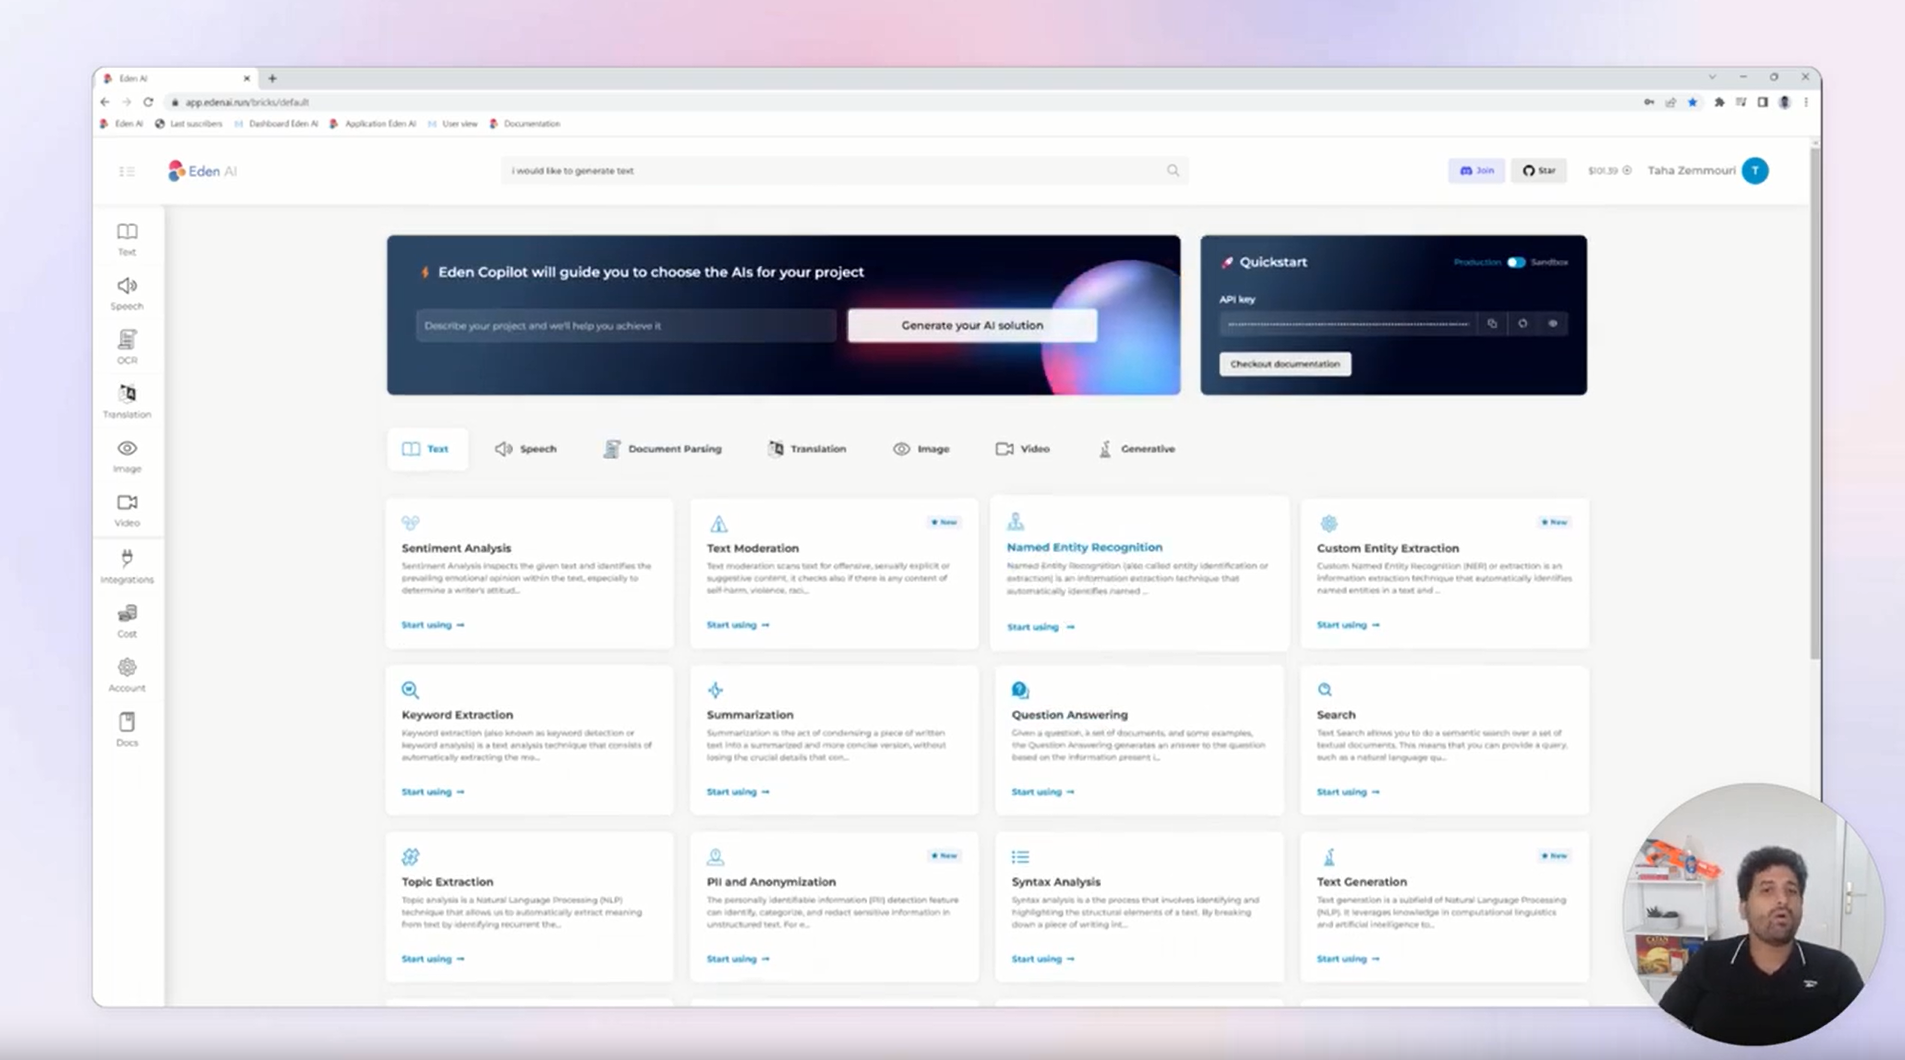This screenshot has height=1060, width=1905.
Task: Open Docs from the sidebar
Action: (127, 730)
